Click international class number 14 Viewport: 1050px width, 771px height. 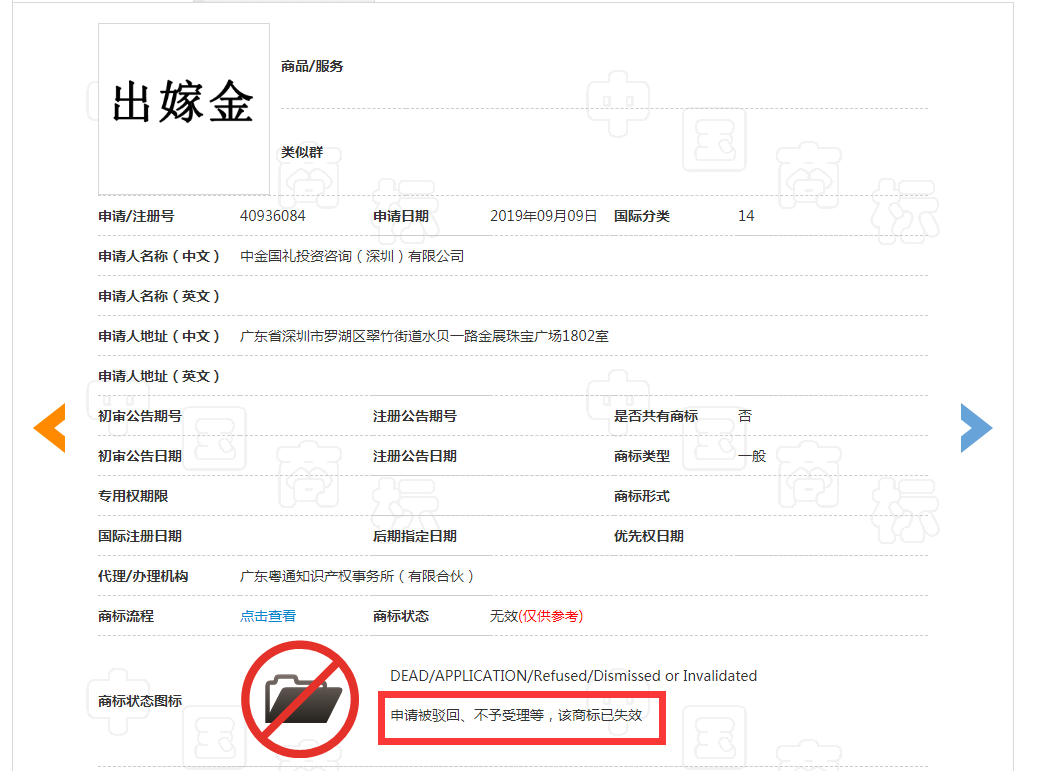(x=746, y=215)
